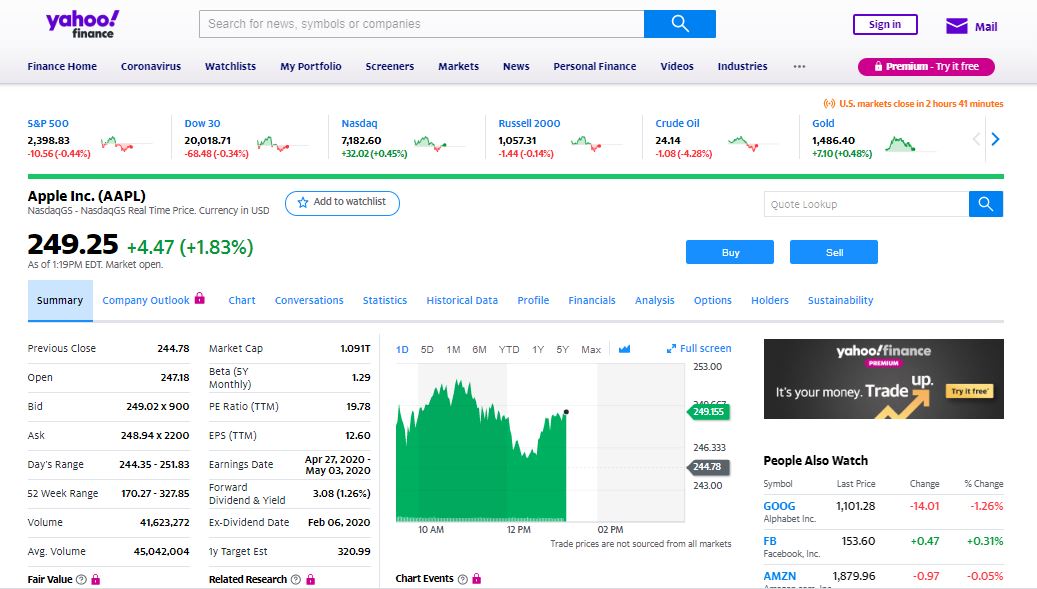Open the Analysis tab
This screenshot has height=589, width=1037.
pos(655,300)
